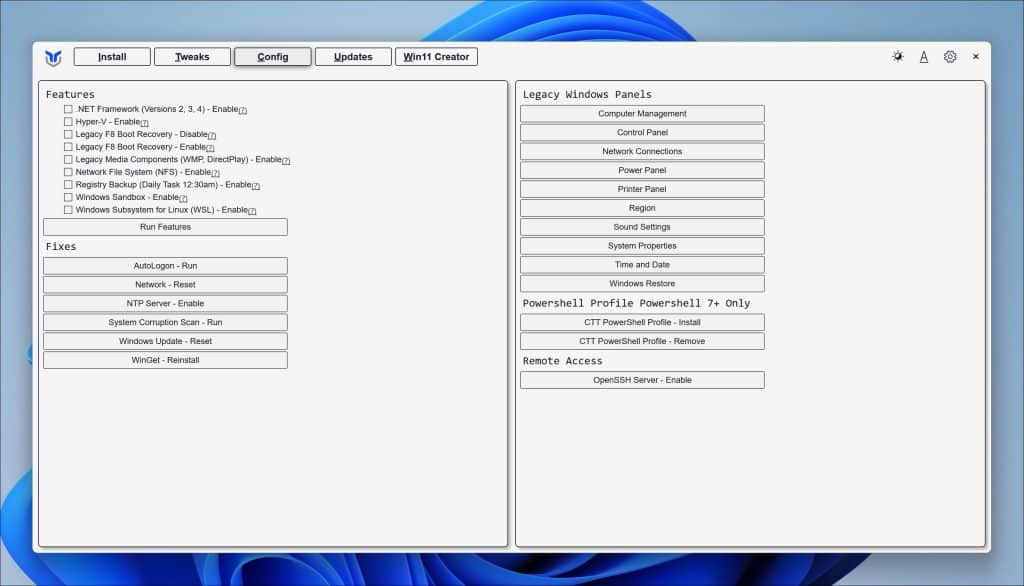The height and width of the screenshot is (586, 1024).
Task: Check Legacy F8 Boot Recovery - Disable
Action: coord(68,134)
